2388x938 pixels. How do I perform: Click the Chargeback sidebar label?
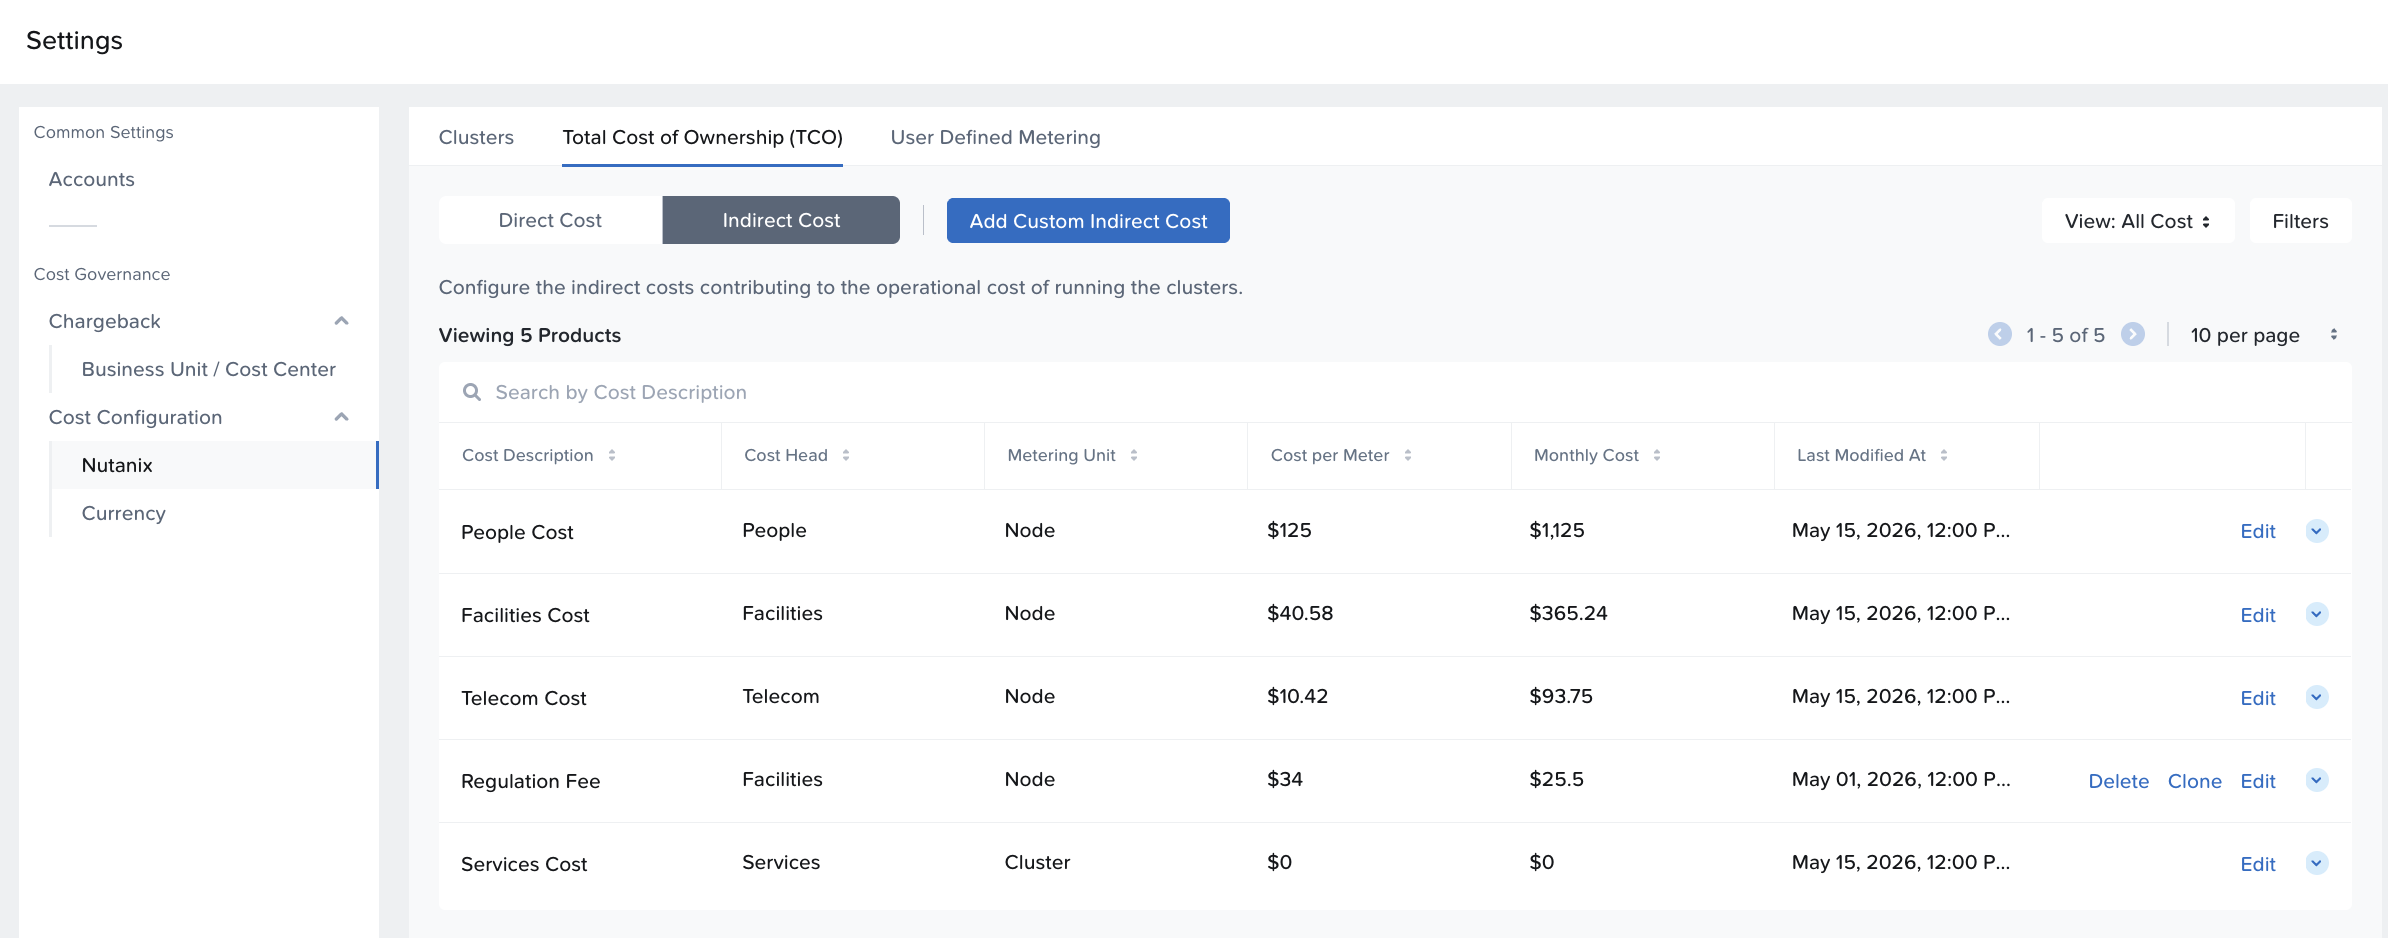(104, 321)
